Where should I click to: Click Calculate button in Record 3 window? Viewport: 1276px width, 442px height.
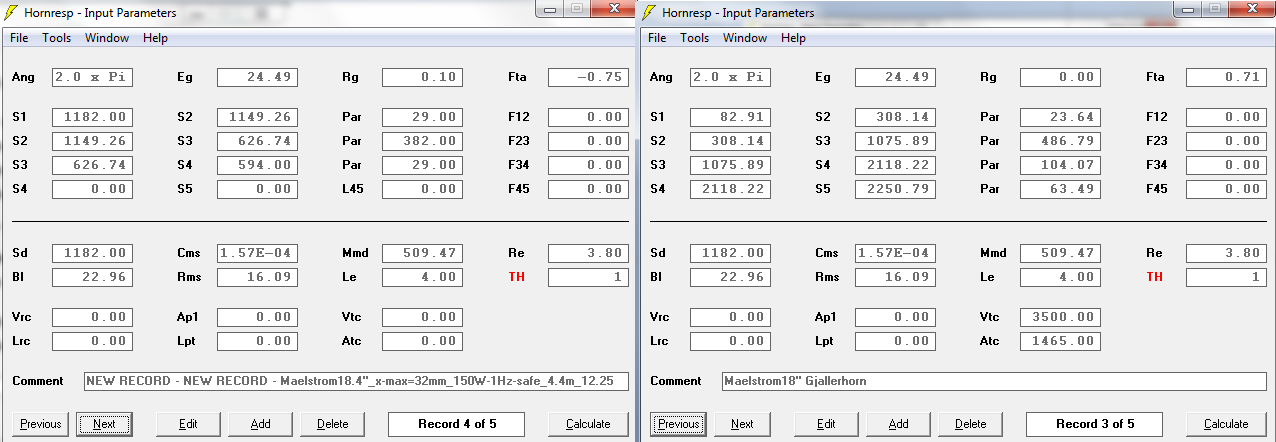coord(1226,424)
